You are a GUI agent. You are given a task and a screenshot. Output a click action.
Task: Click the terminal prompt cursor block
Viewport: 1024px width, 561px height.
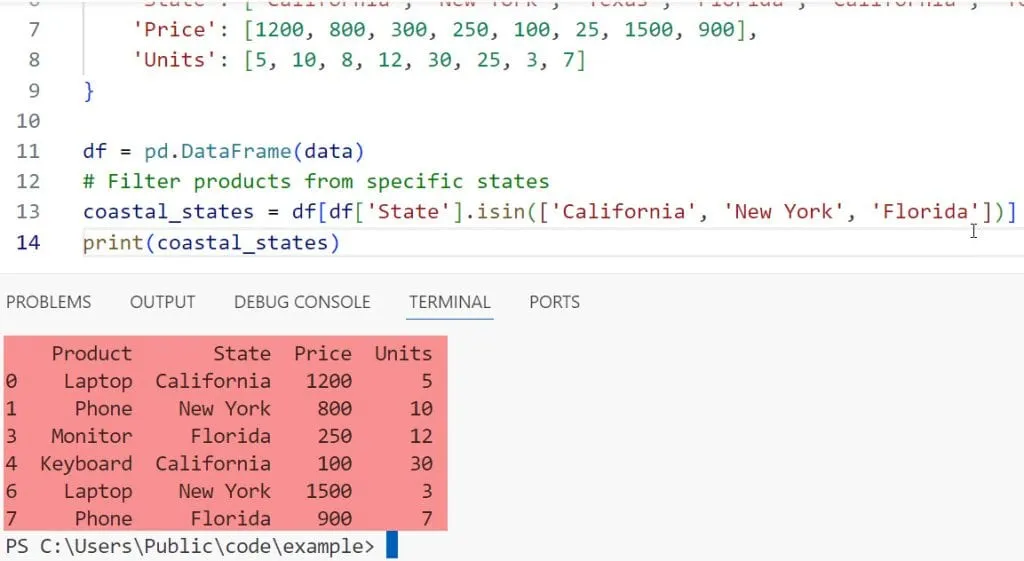pyautogui.click(x=392, y=546)
